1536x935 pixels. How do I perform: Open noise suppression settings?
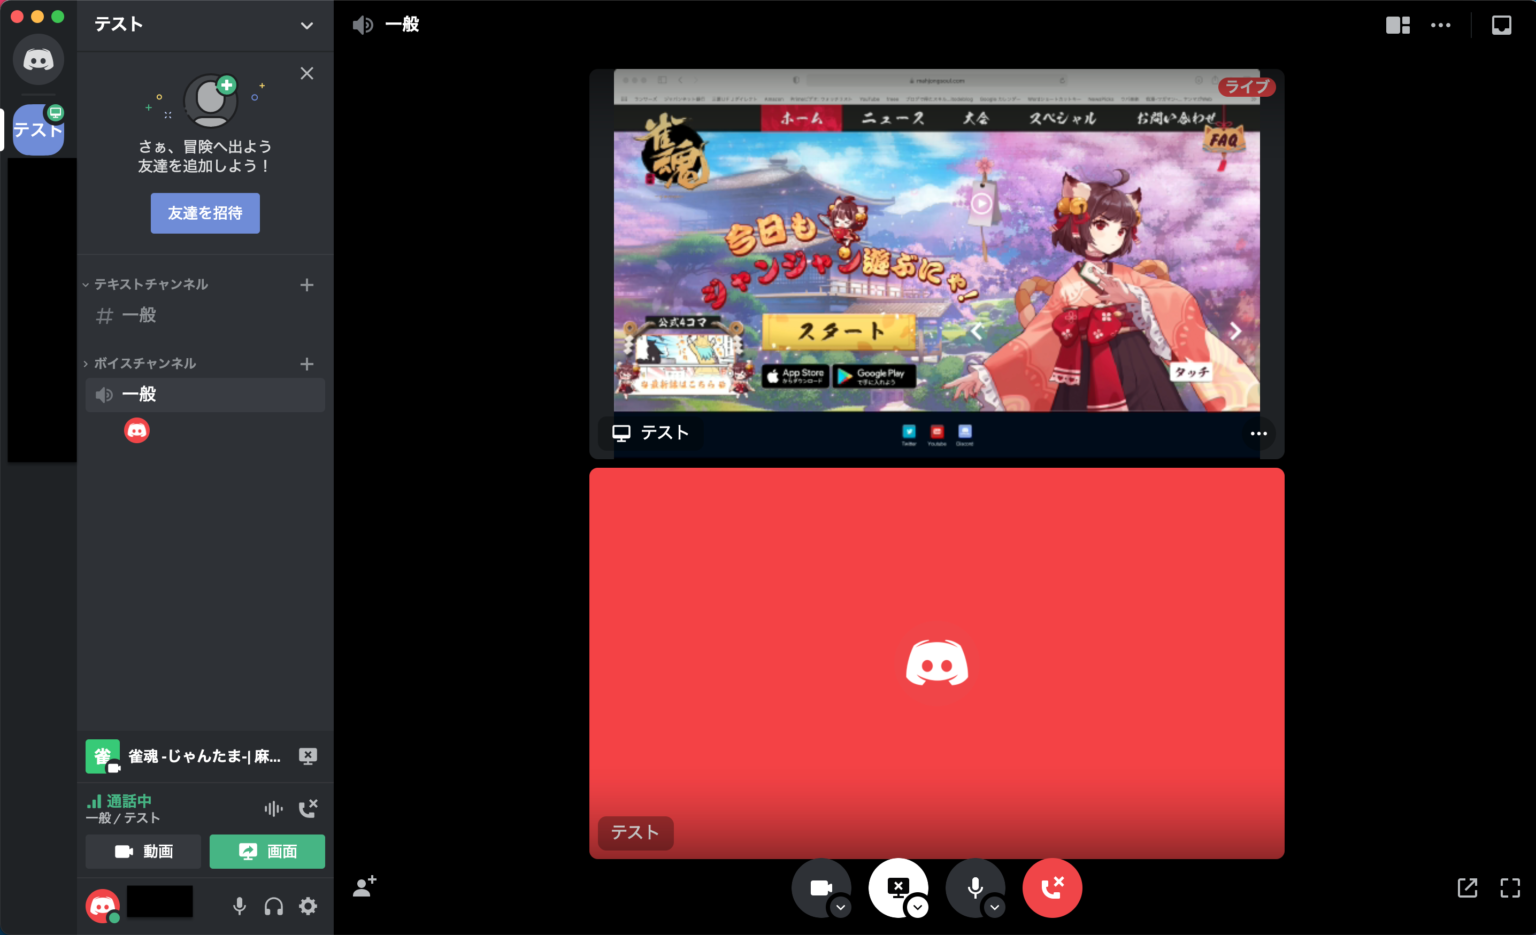(273, 808)
